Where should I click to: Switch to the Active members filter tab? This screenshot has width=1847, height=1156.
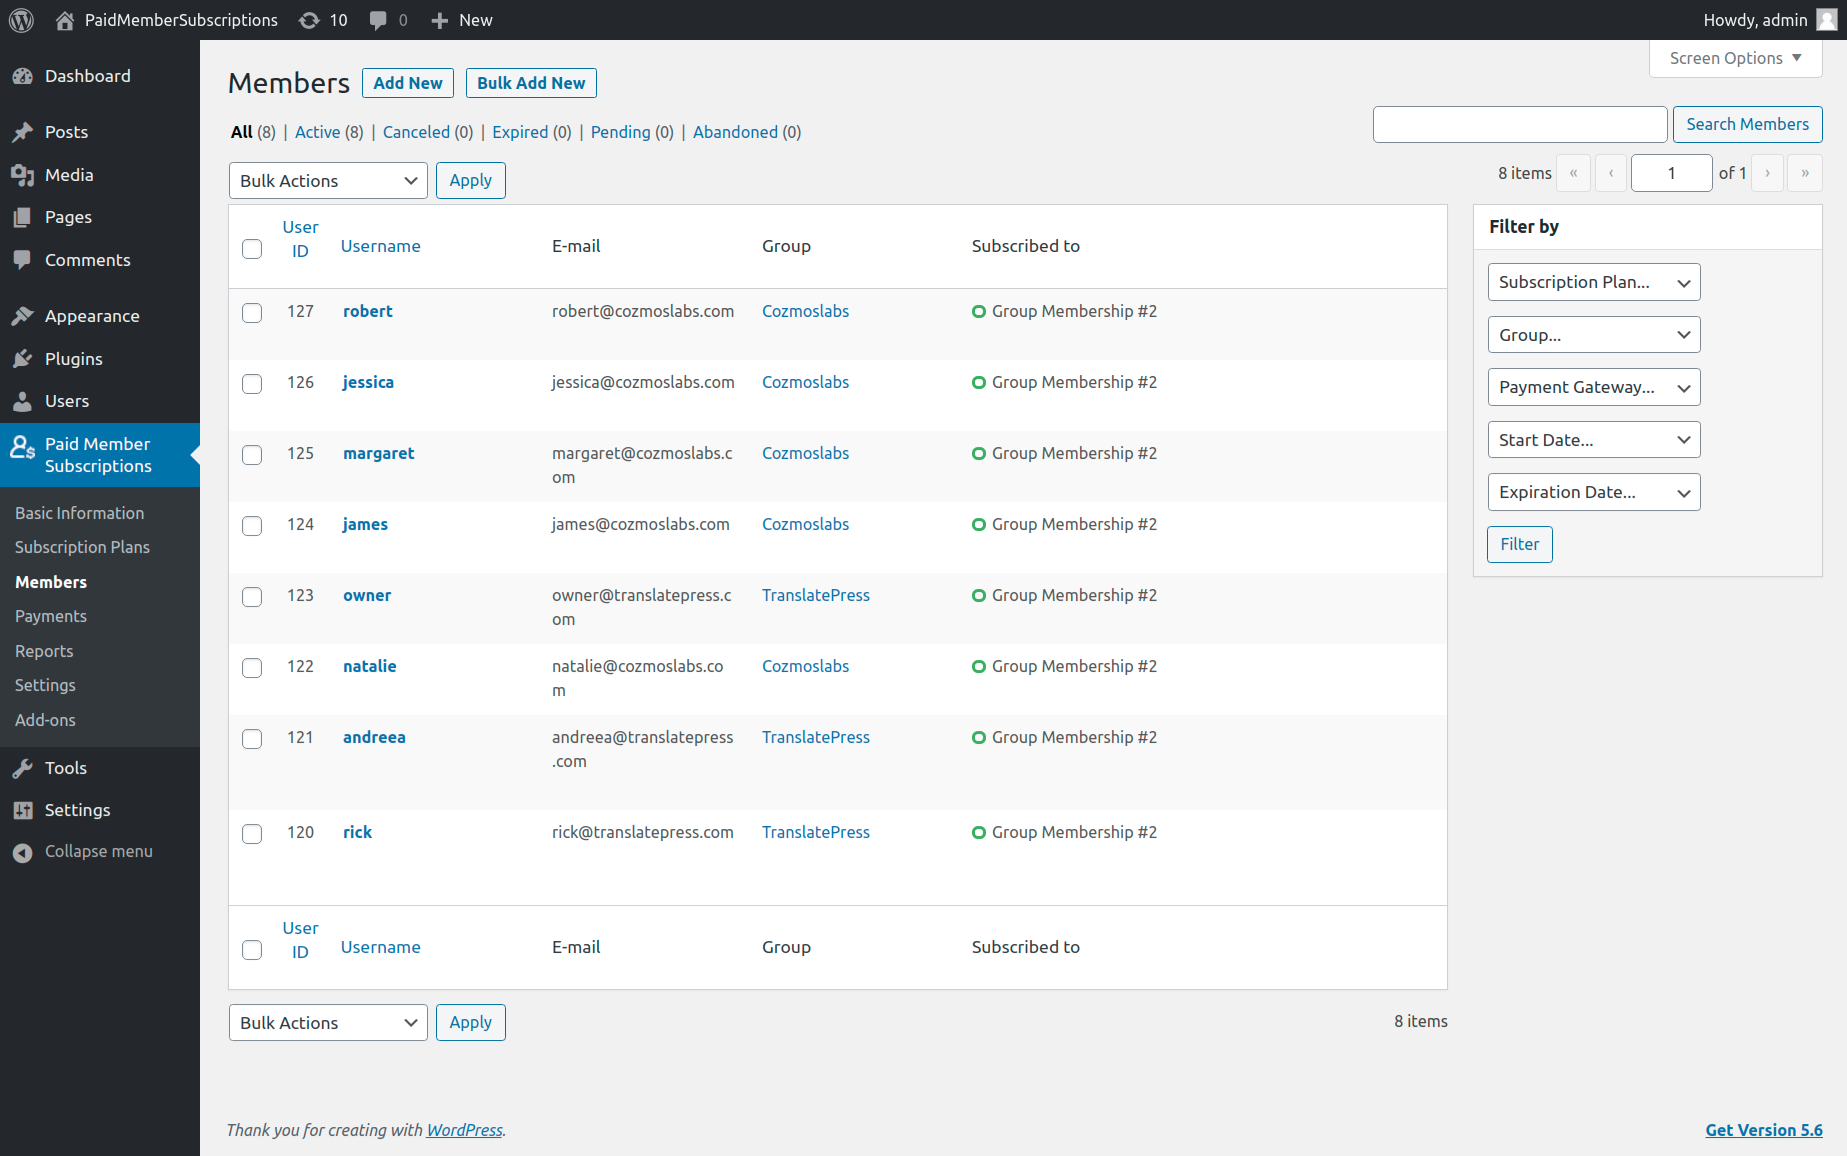tap(317, 132)
